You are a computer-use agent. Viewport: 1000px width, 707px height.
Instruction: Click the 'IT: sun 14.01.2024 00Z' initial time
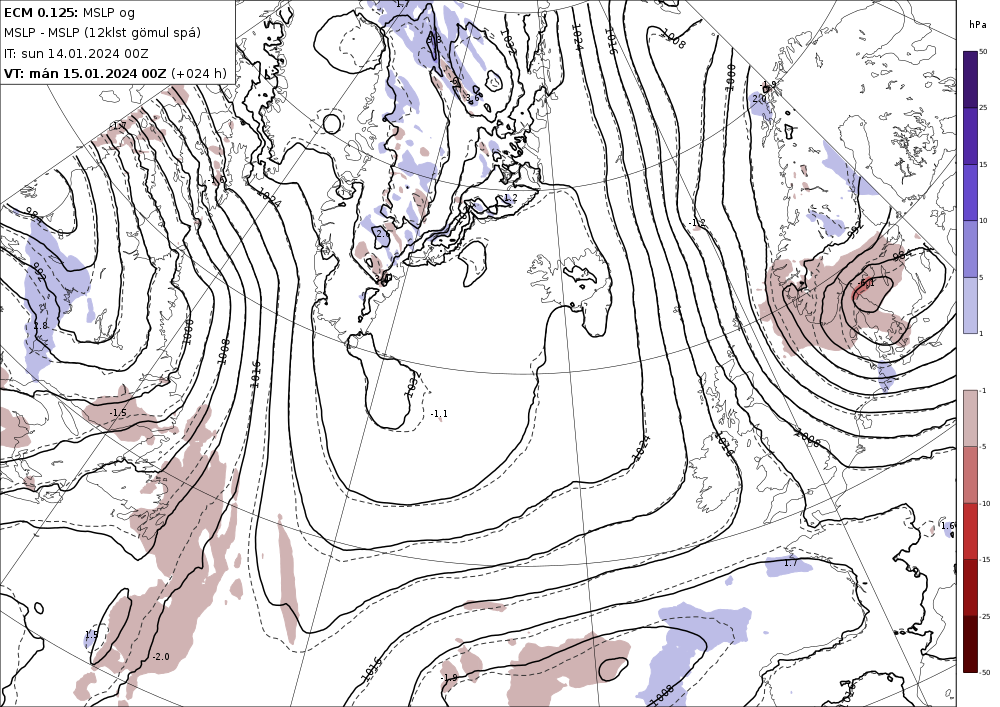[76, 53]
